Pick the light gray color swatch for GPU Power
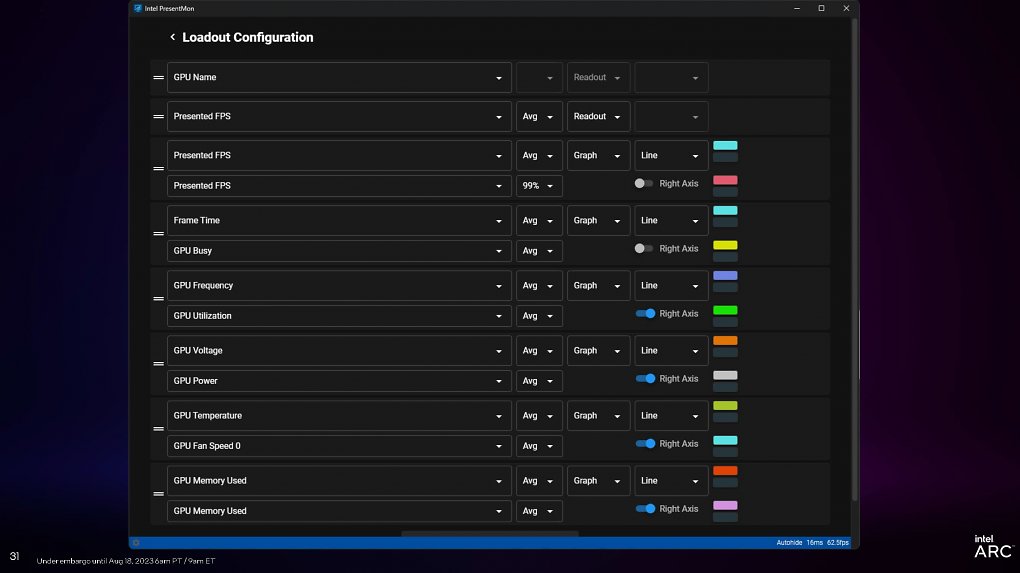The width and height of the screenshot is (1020, 573). (x=725, y=375)
